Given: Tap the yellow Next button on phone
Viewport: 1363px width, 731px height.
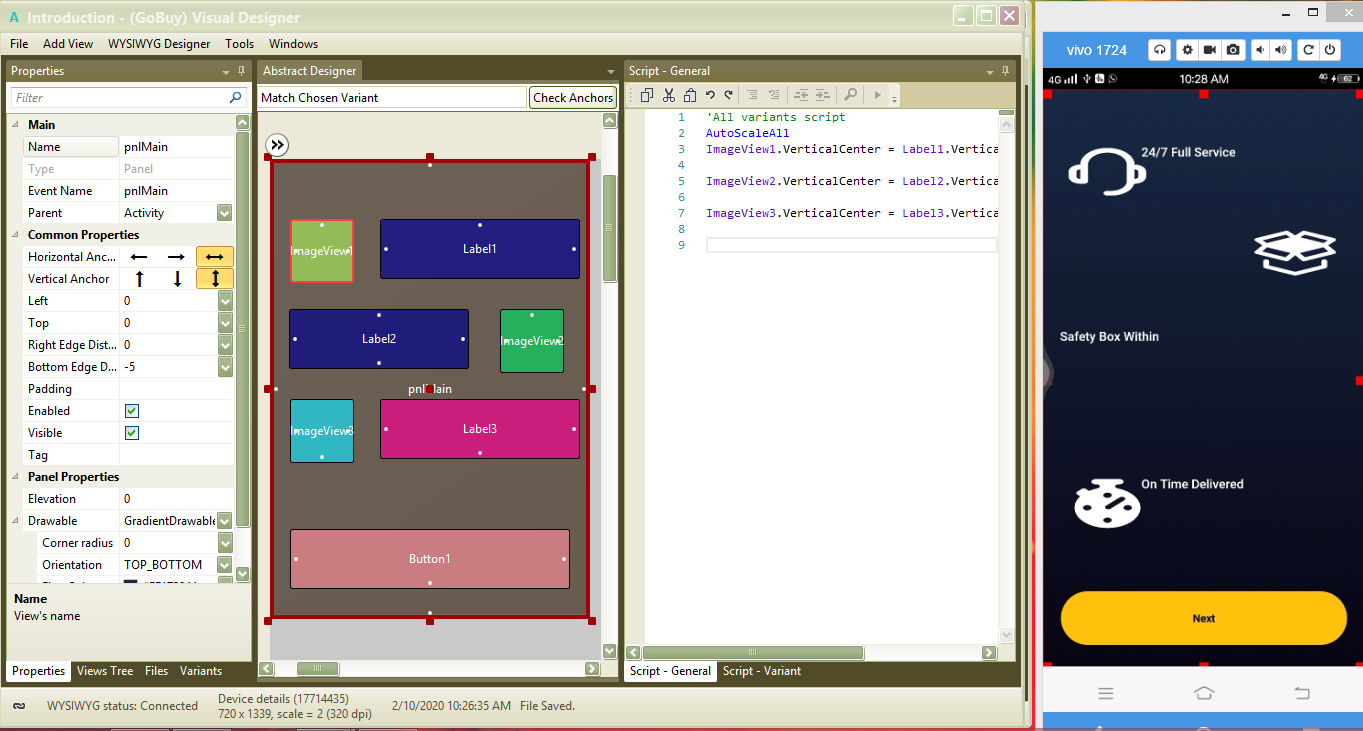Looking at the screenshot, I should (1203, 618).
